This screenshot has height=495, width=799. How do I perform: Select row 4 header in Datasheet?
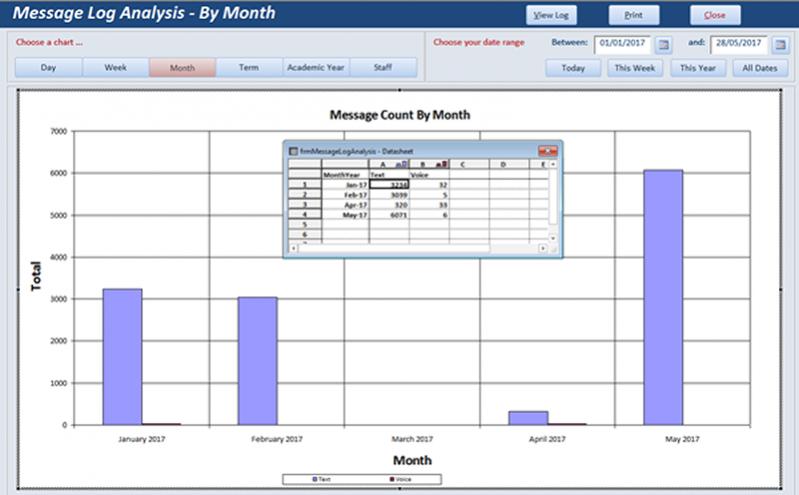305,215
